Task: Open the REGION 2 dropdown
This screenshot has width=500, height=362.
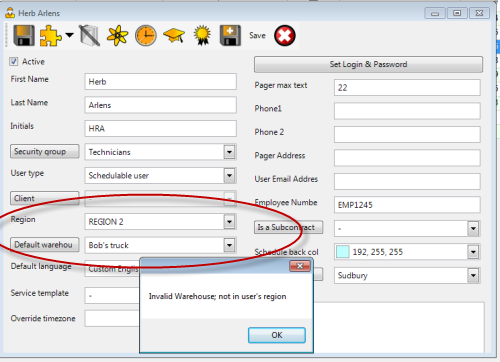Action: point(229,222)
